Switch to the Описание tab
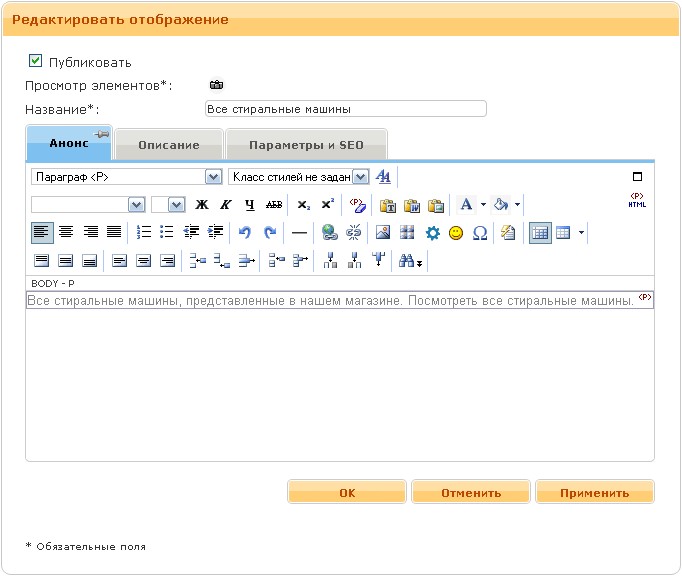The height and width of the screenshot is (577, 682). (x=168, y=145)
